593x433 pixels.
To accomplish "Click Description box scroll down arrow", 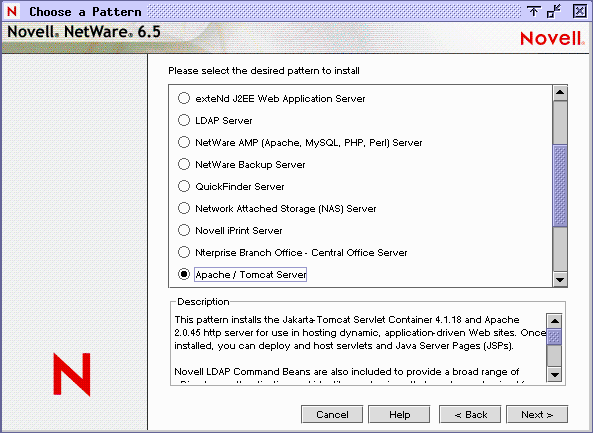I will 554,374.
